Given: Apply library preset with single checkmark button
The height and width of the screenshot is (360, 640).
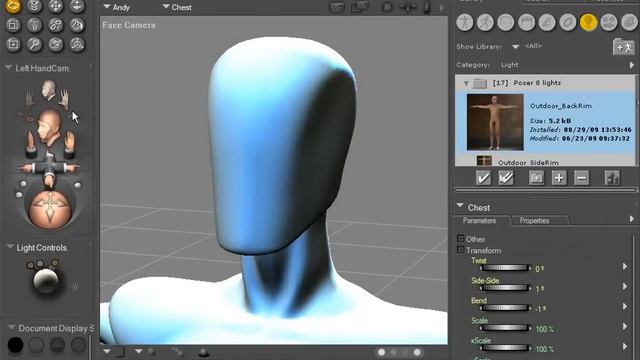Looking at the screenshot, I should tap(484, 178).
